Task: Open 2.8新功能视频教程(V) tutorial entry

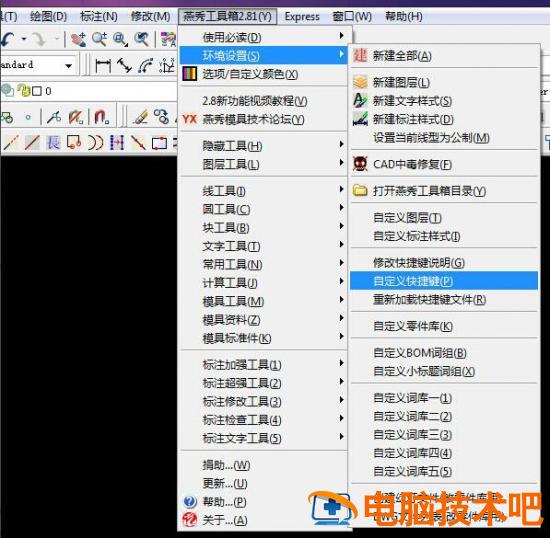Action: click(x=263, y=101)
